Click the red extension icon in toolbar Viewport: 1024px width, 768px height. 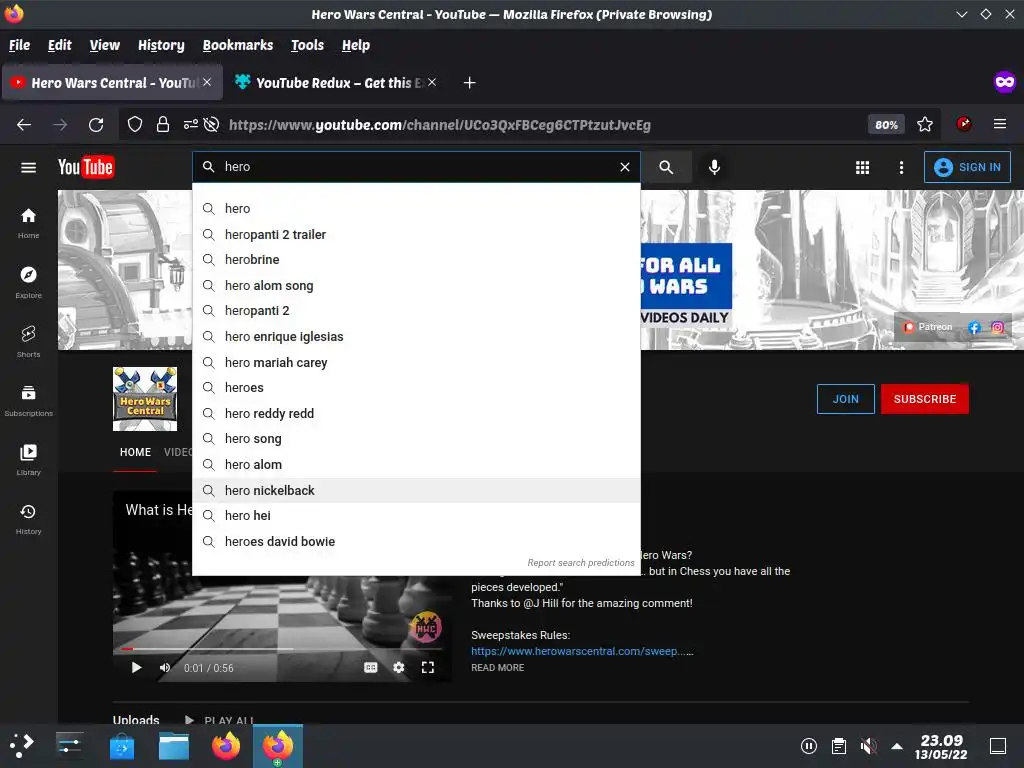click(964, 124)
